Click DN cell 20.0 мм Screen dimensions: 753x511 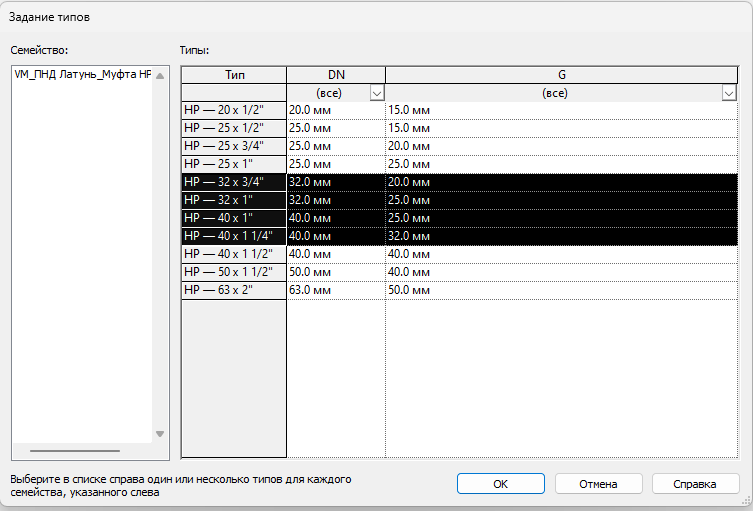[x=336, y=110]
